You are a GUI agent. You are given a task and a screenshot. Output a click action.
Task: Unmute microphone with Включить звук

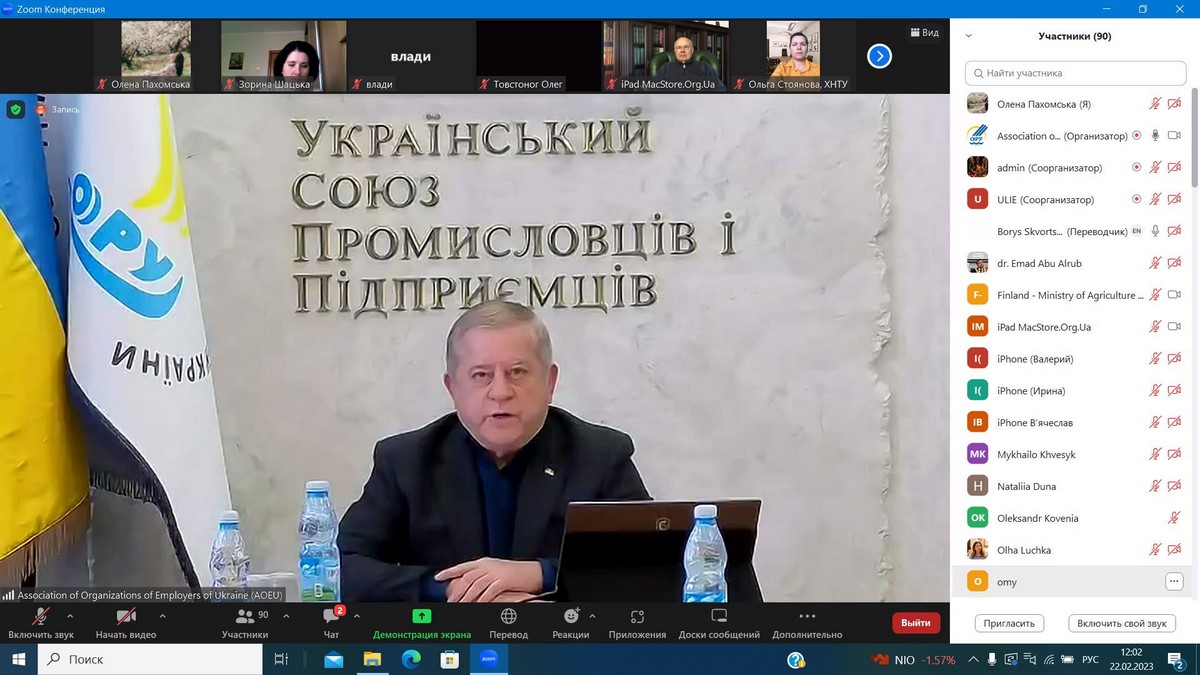click(41, 617)
